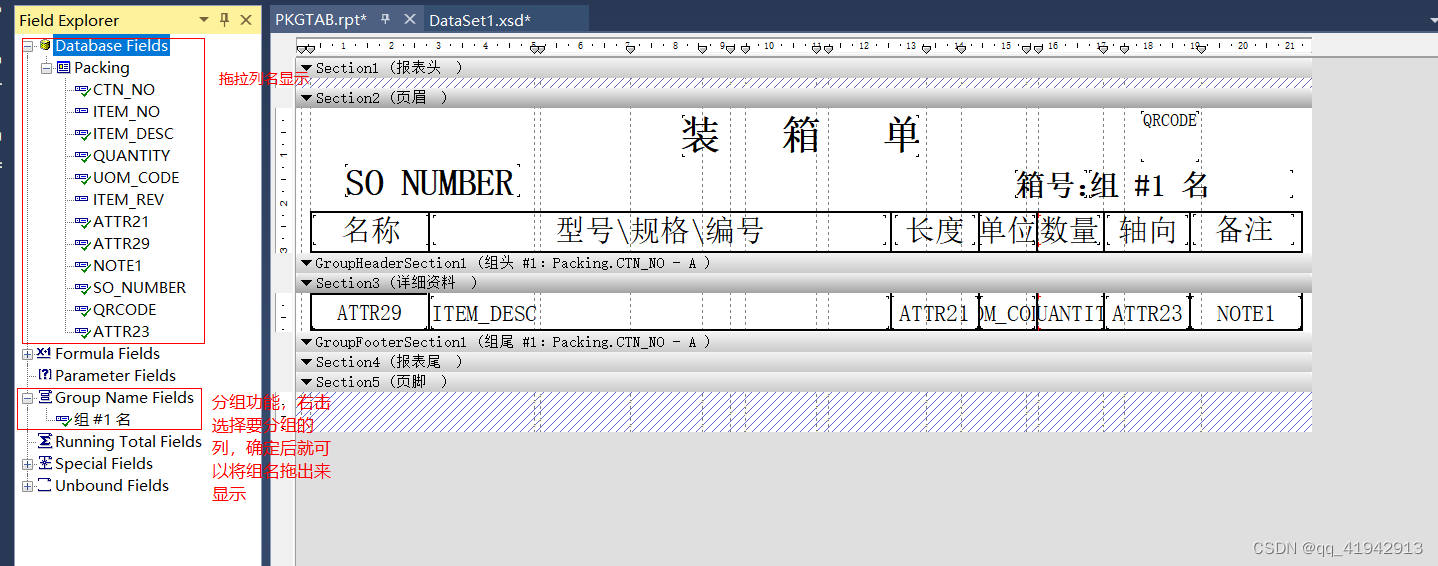Select Formula Fields in the tree
The width and height of the screenshot is (1438, 566).
(x=107, y=354)
